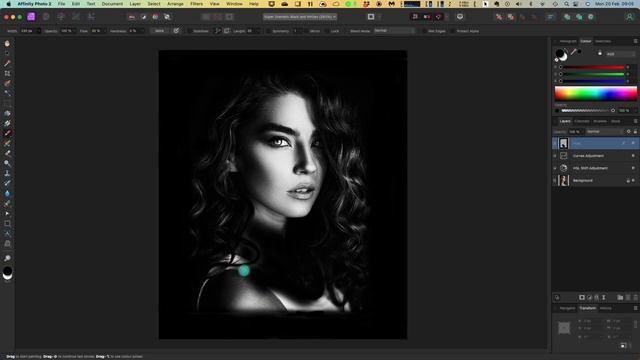Open the Colour panel options menu
The height and width of the screenshot is (360, 640).
point(635,41)
